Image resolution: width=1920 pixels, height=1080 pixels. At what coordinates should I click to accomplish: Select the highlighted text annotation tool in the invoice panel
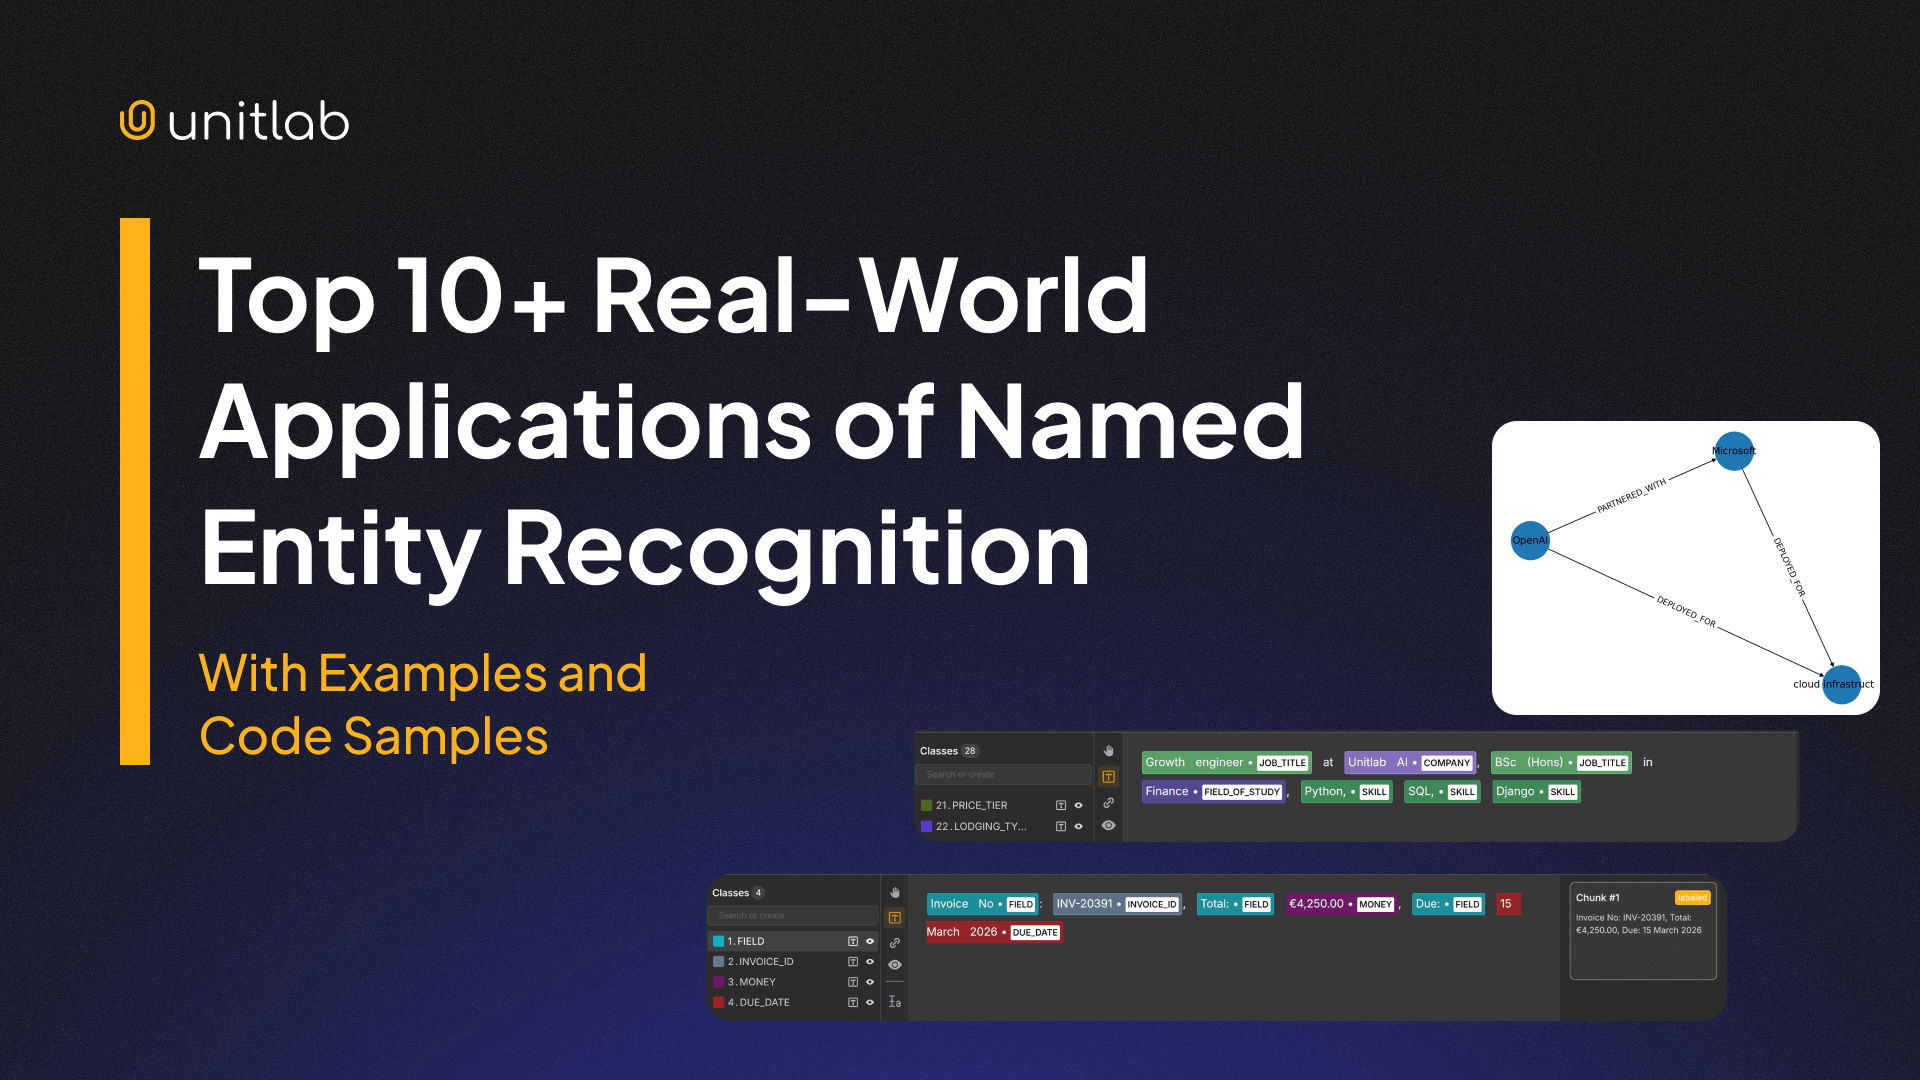point(895,917)
